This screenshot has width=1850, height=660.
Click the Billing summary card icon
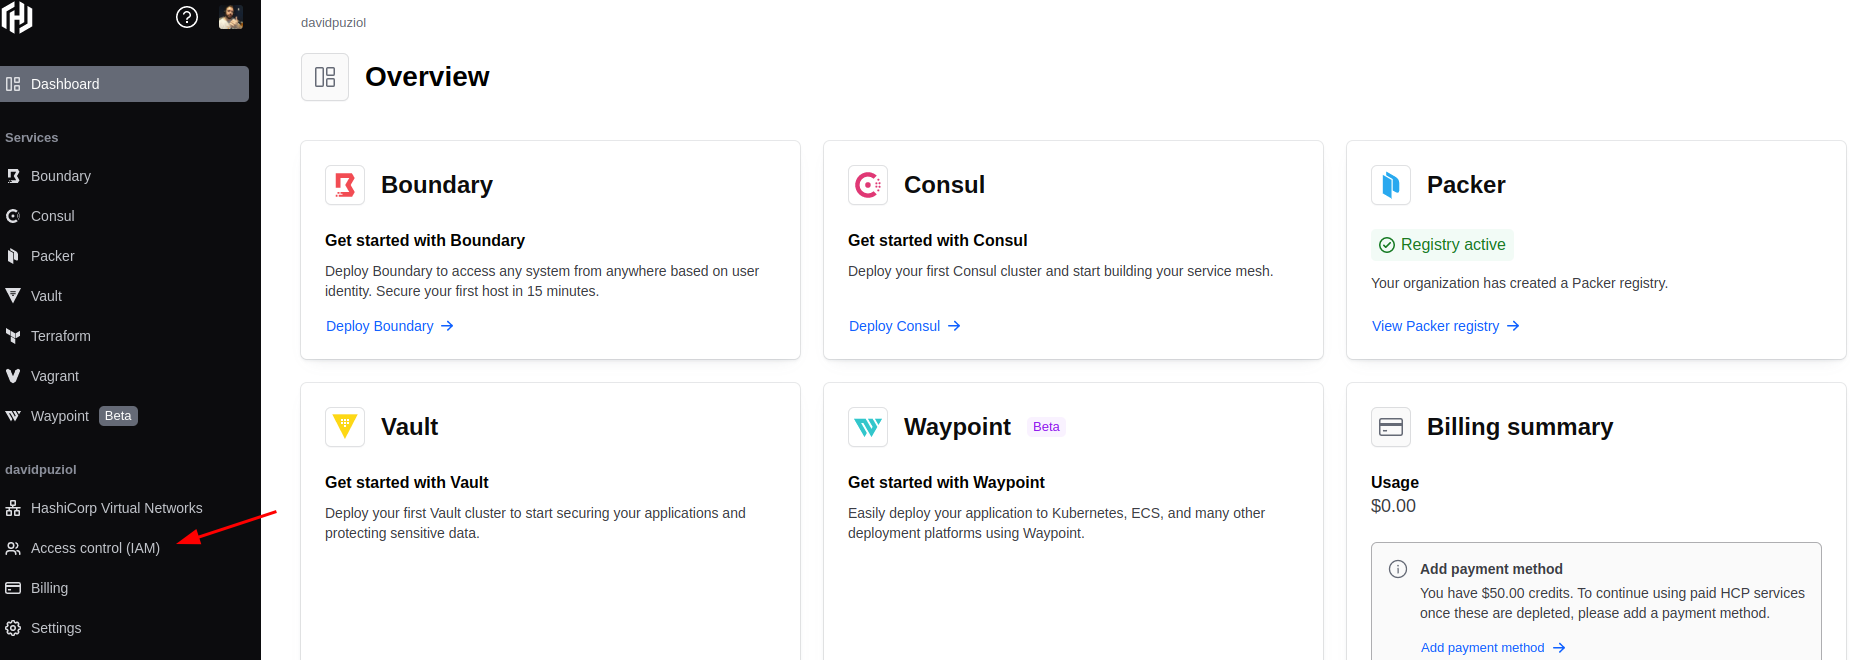[1391, 427]
